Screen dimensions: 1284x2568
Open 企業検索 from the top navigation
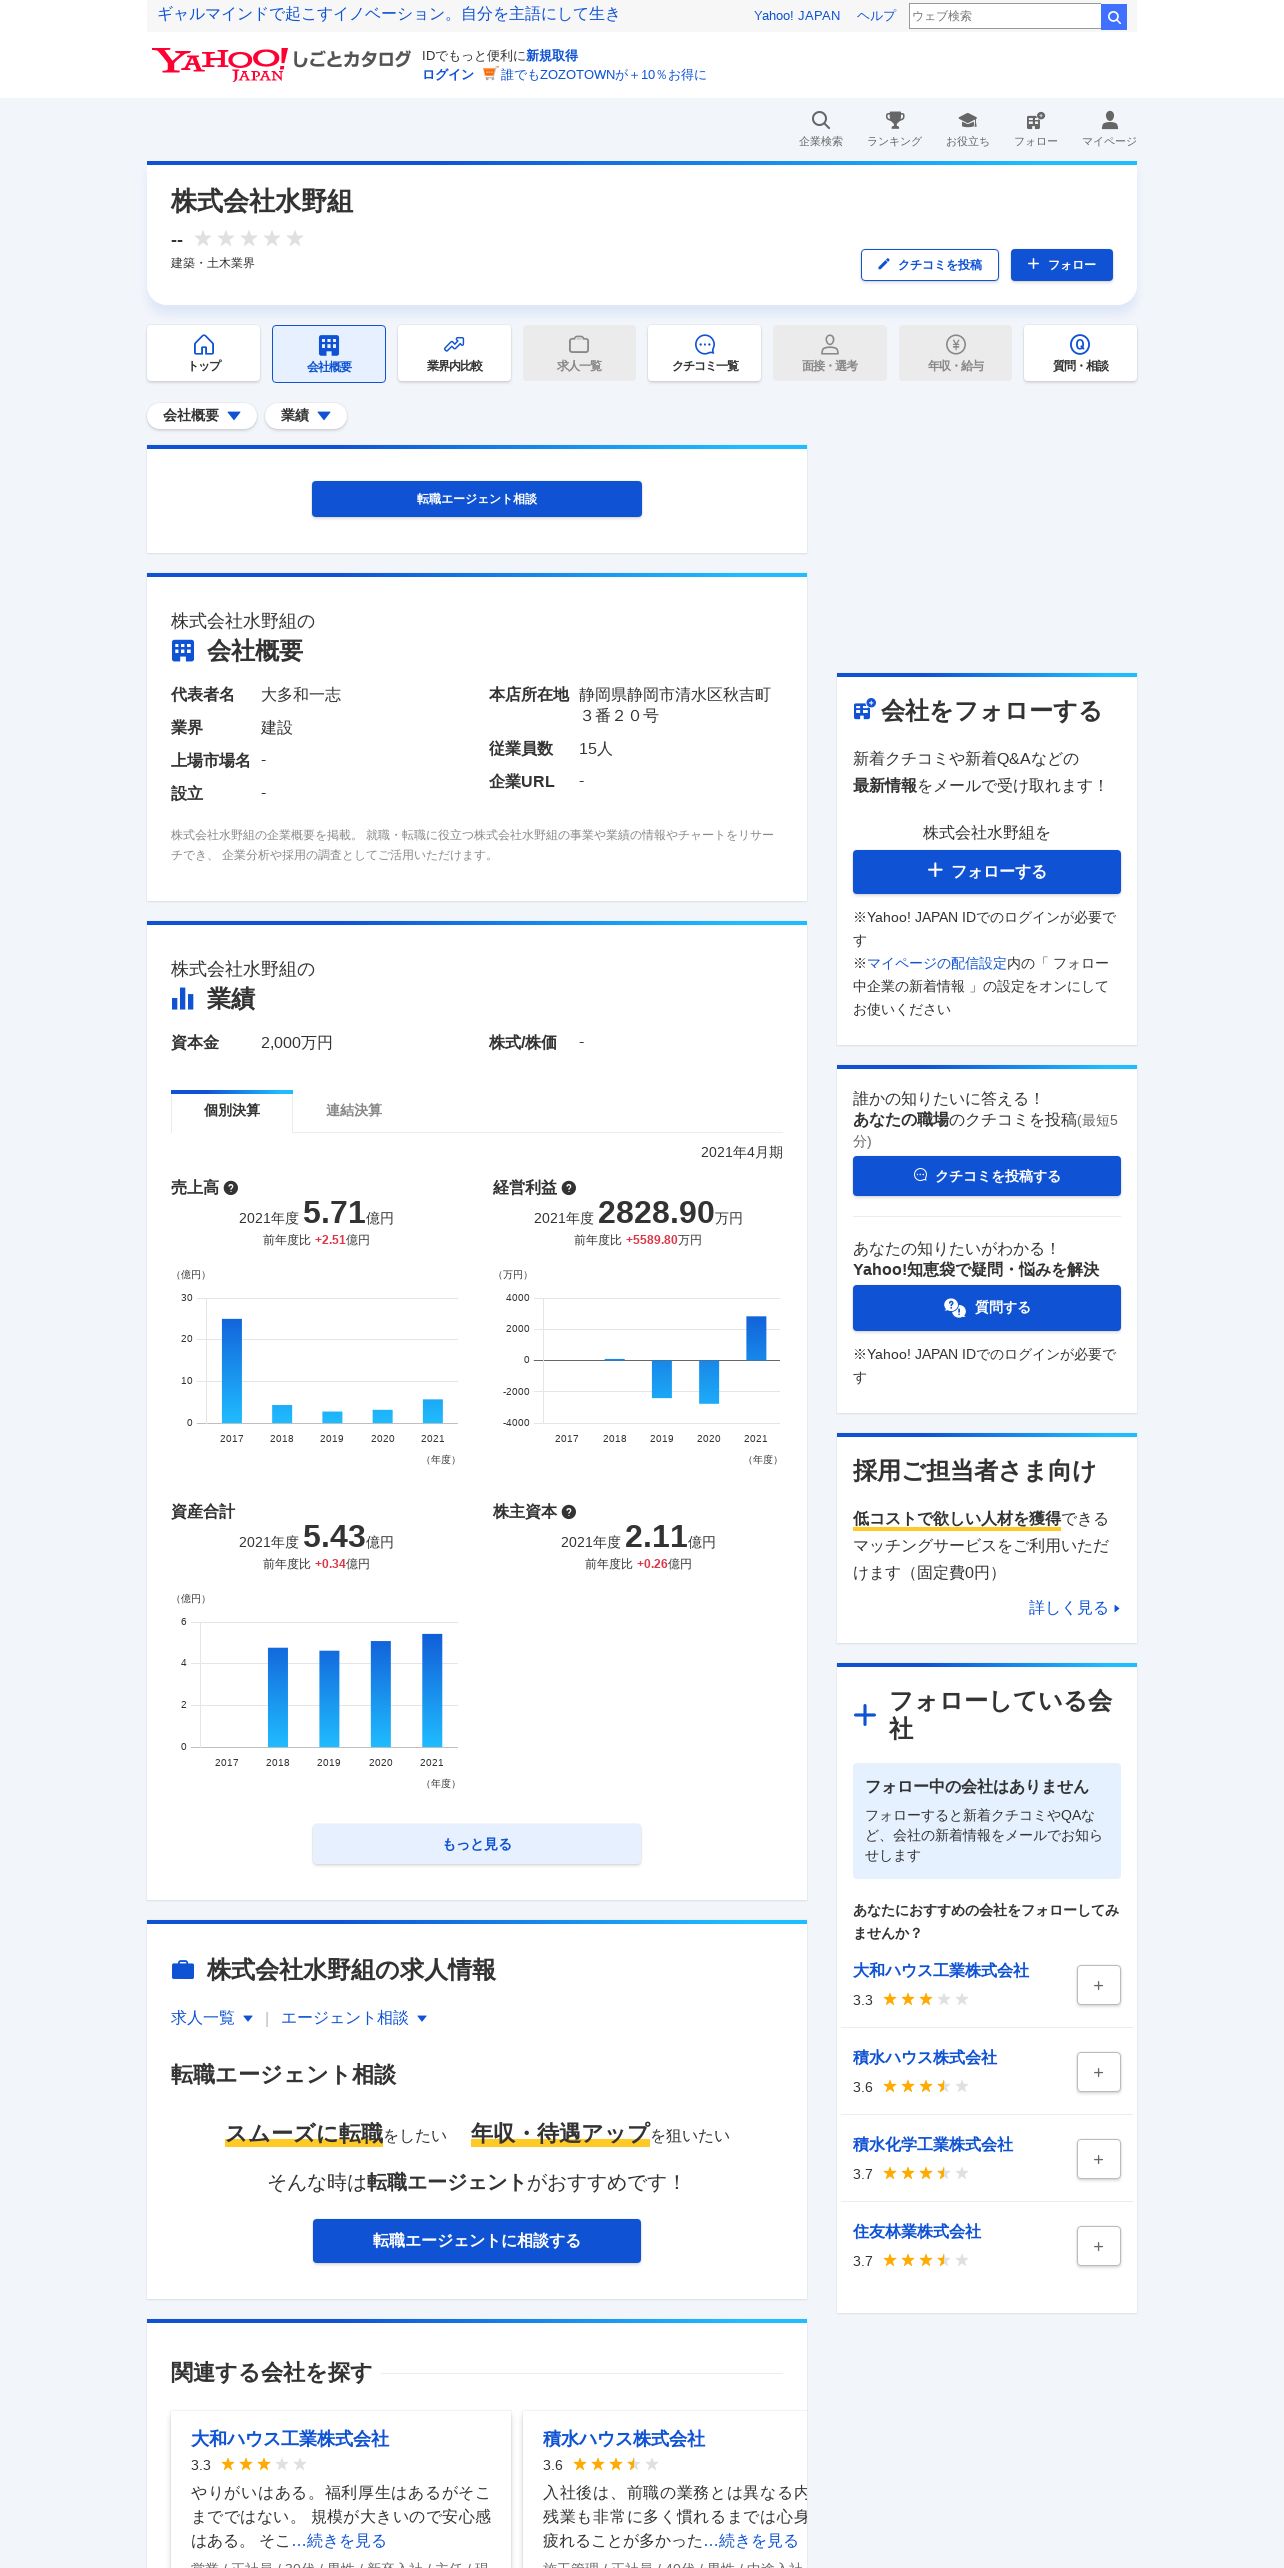coord(820,129)
